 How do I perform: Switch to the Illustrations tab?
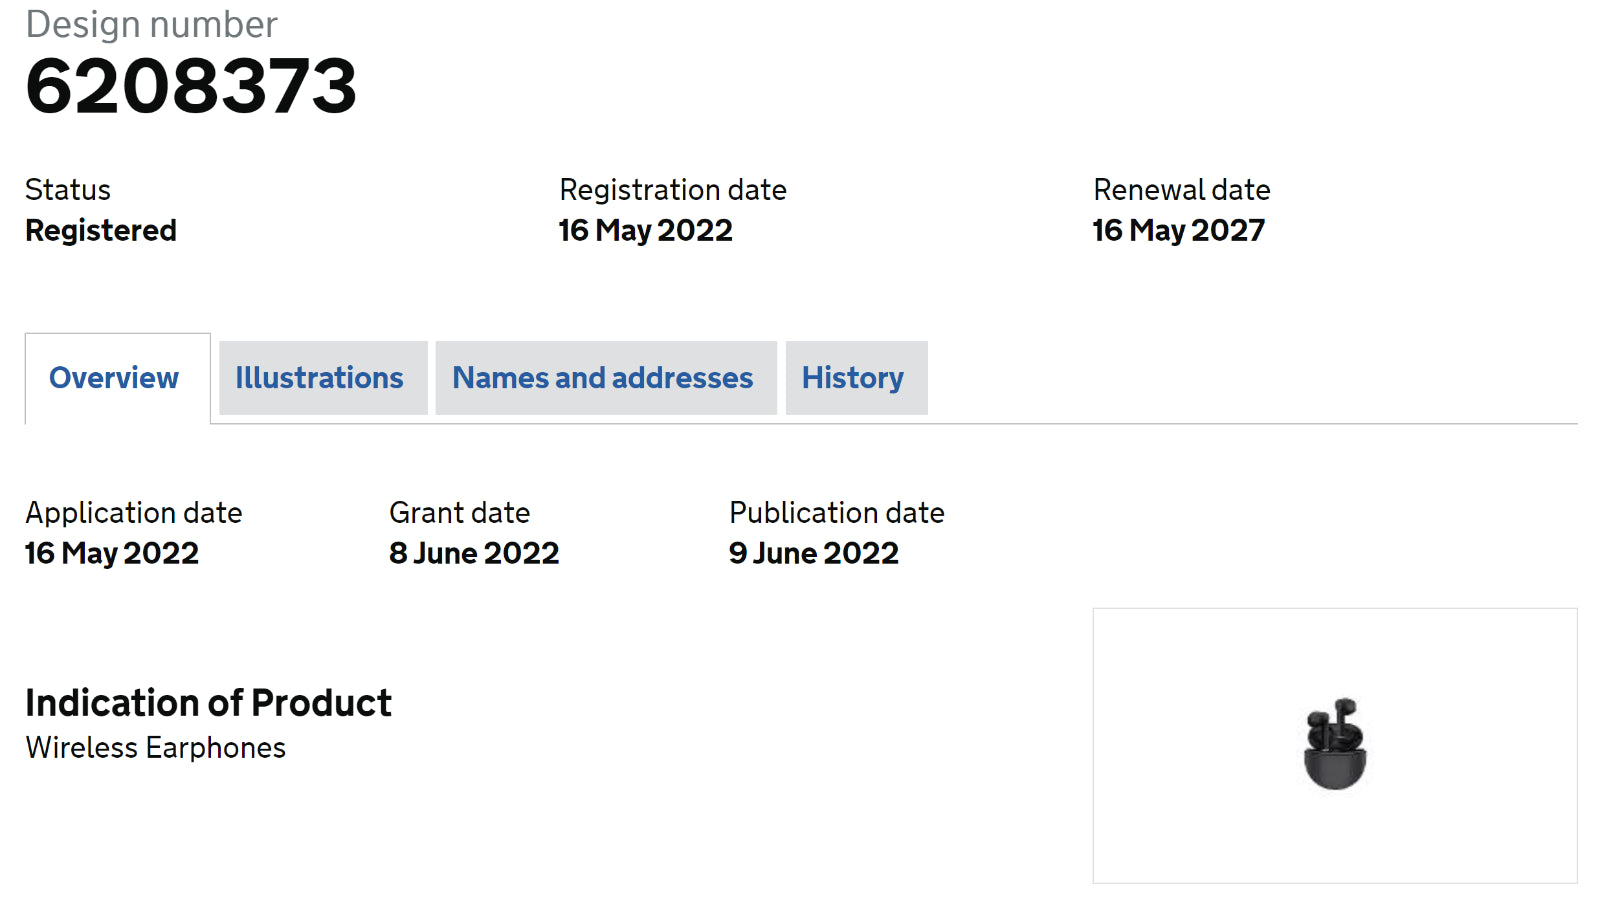(x=320, y=378)
